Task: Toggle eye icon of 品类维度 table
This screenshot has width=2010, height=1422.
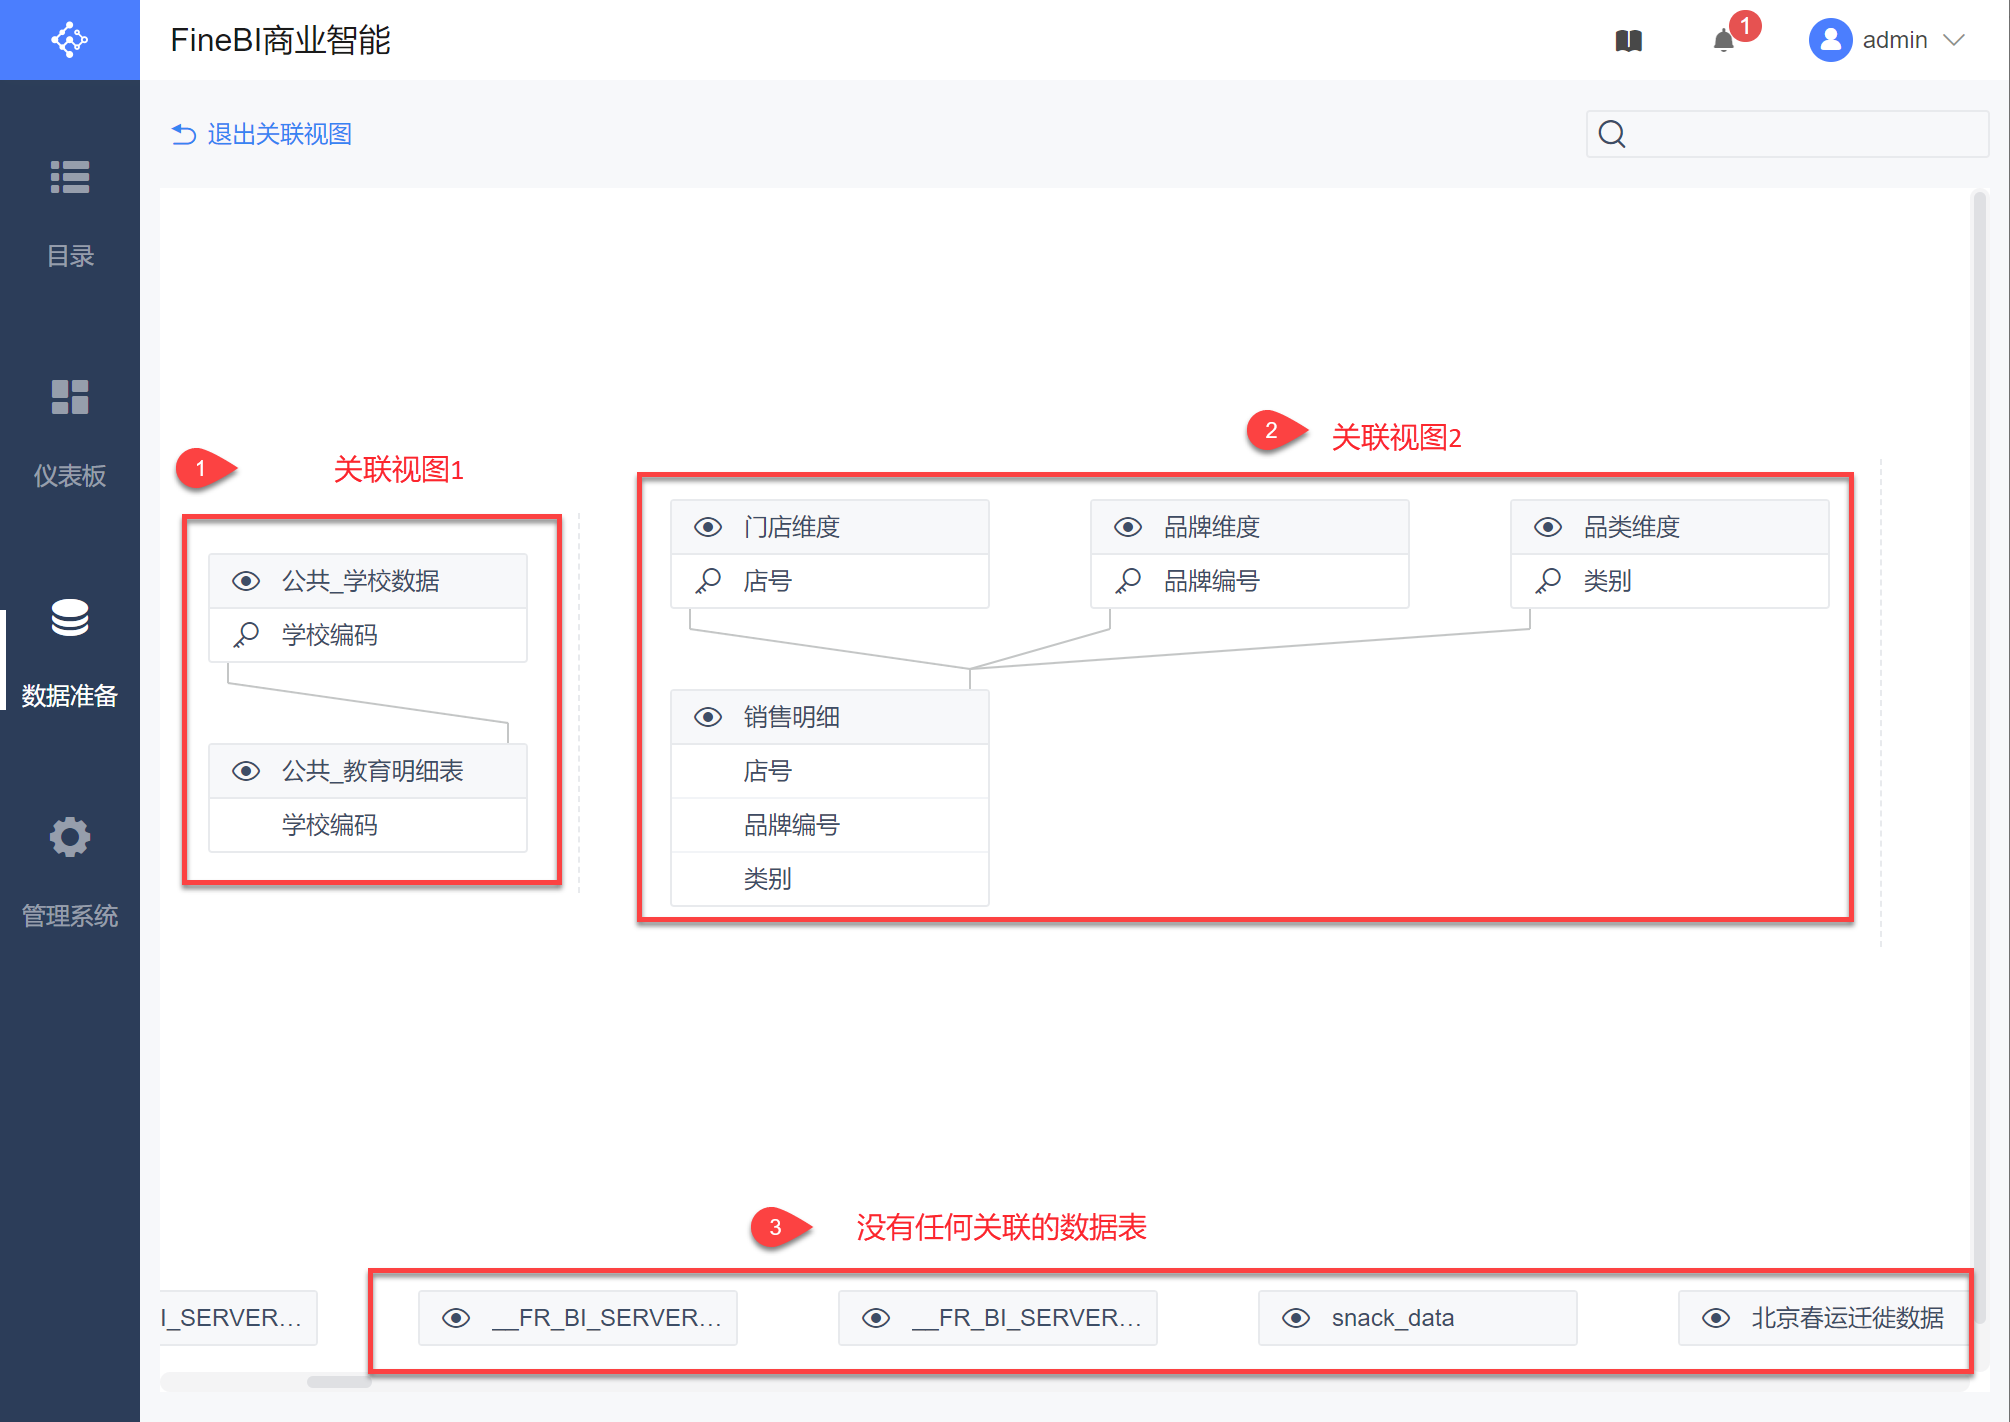Action: point(1548,527)
